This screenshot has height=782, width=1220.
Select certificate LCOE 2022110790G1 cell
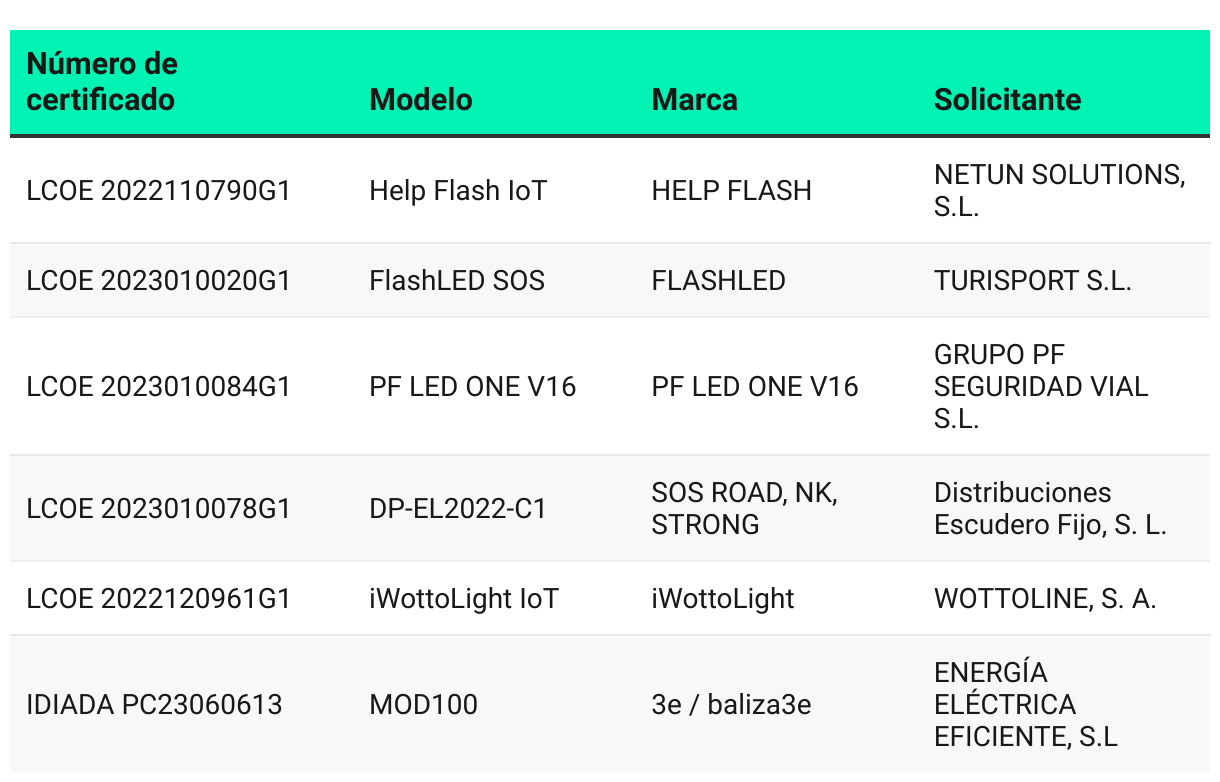point(158,191)
